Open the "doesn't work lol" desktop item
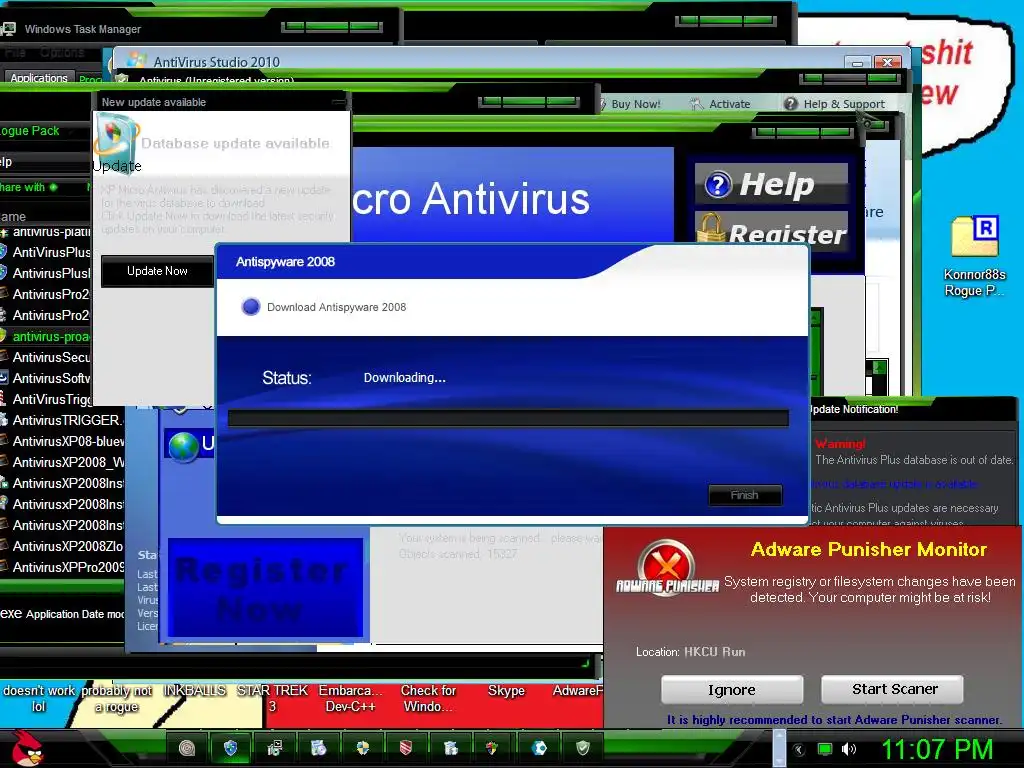 (39, 699)
